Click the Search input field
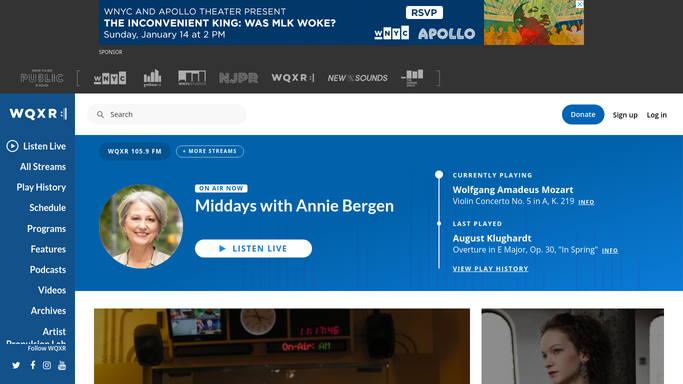Screen dimensions: 683x384 tap(167, 114)
